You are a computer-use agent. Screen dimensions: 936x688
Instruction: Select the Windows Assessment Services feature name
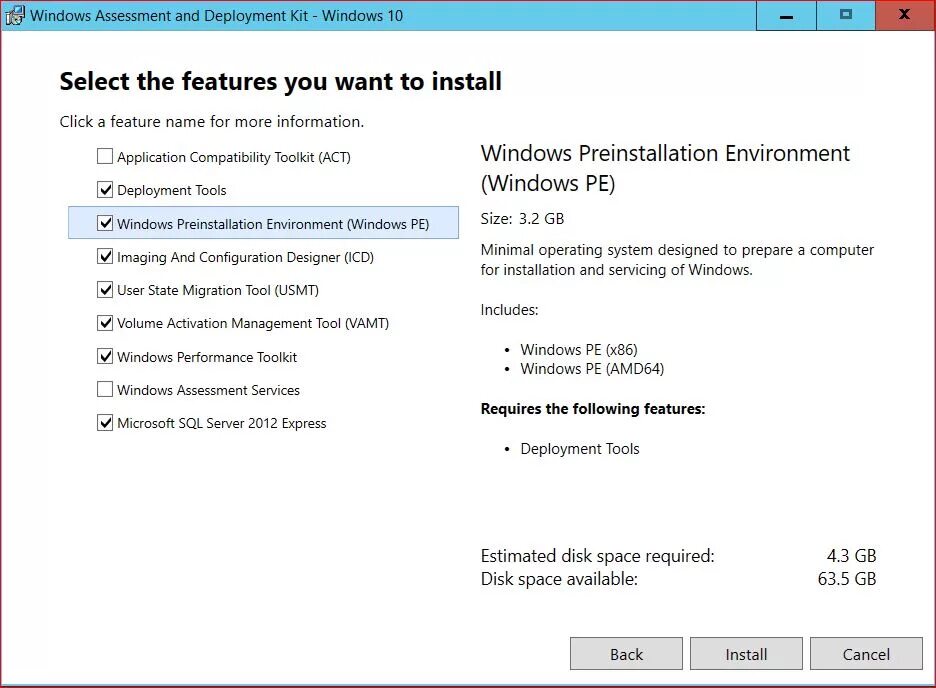(208, 390)
